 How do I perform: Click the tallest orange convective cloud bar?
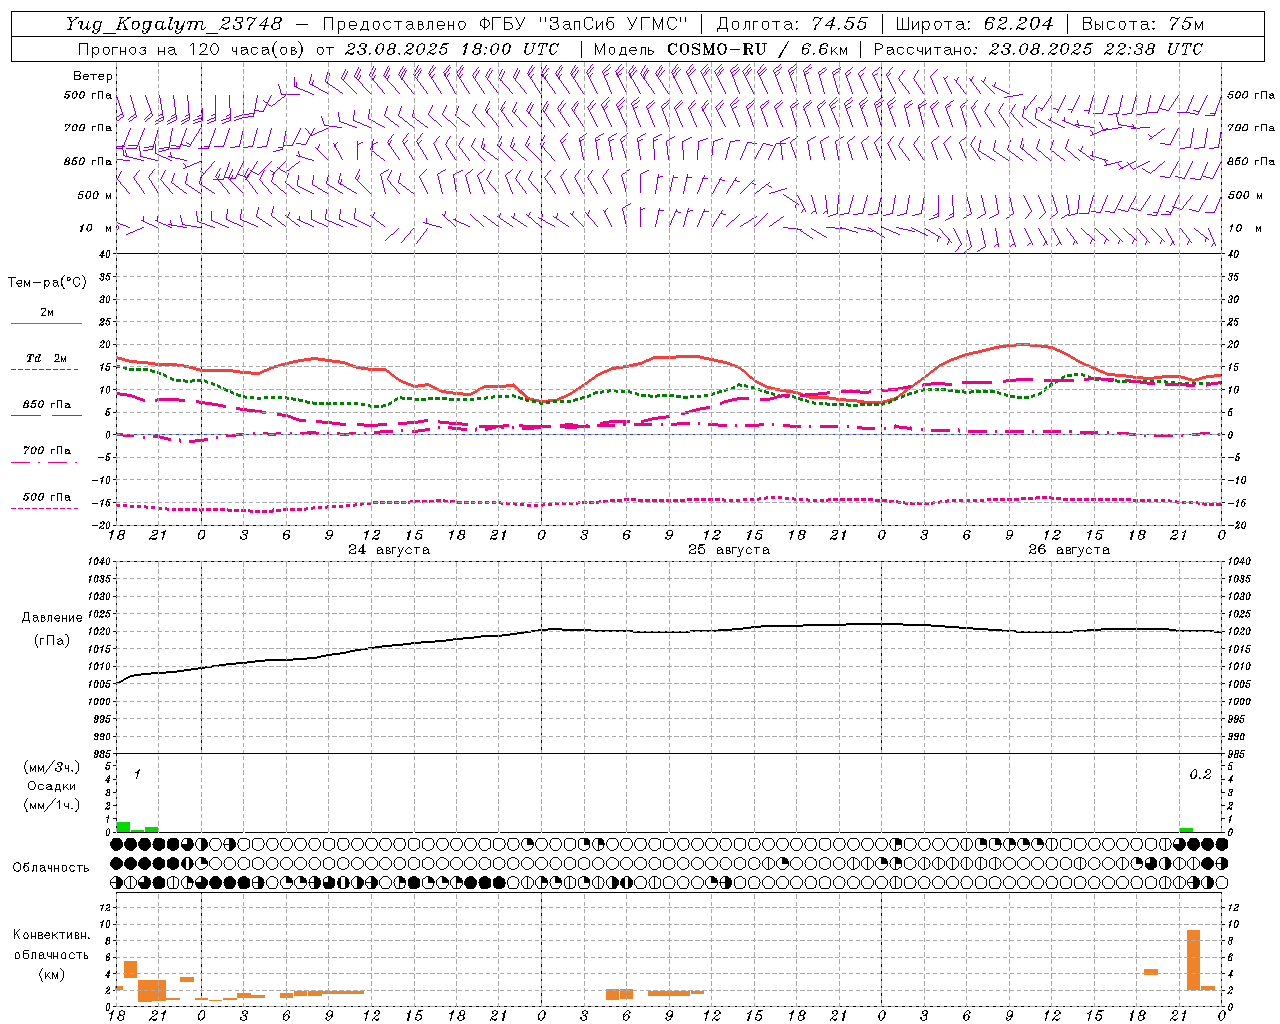point(1193,960)
